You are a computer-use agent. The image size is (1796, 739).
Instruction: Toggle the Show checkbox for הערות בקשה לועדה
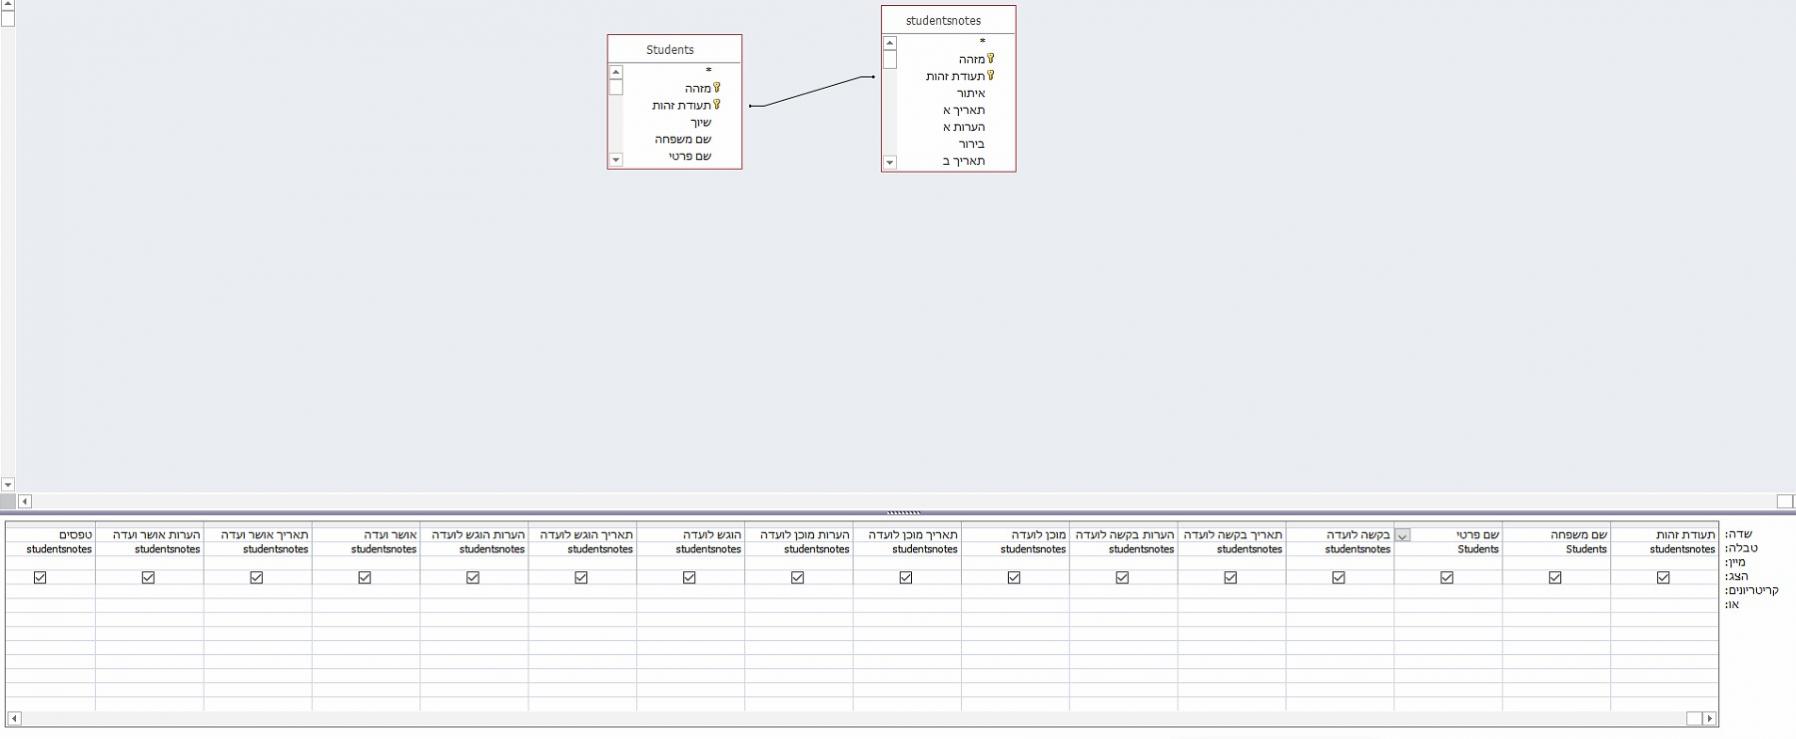(1122, 577)
